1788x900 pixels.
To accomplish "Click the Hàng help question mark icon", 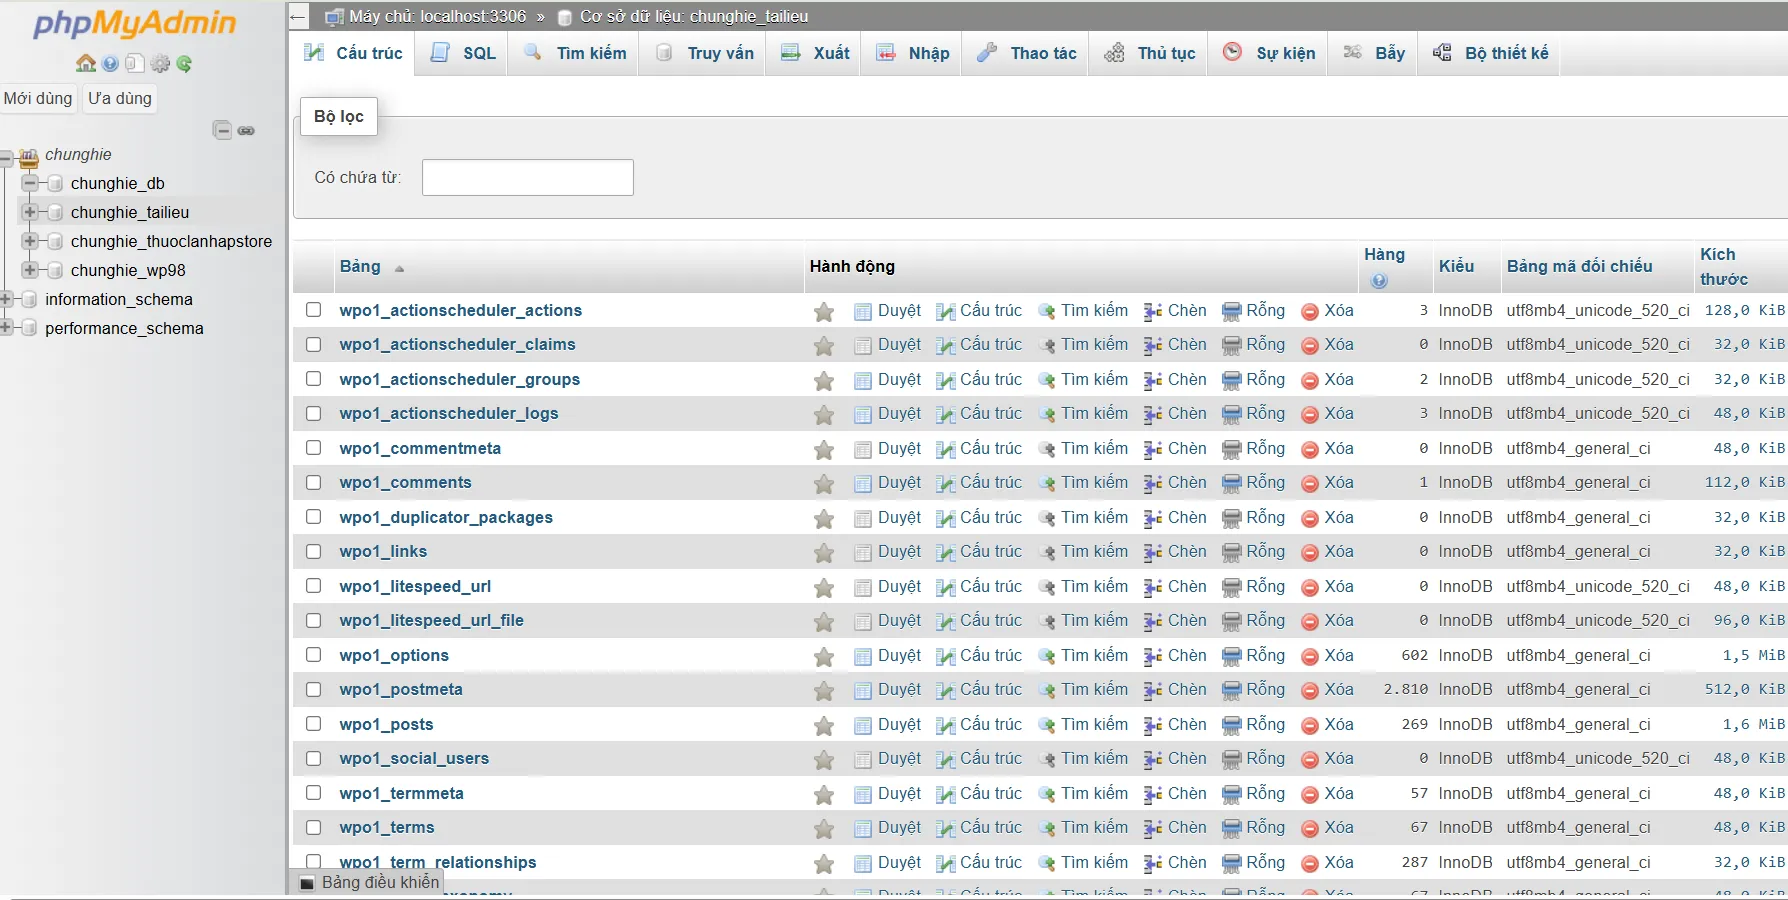I will tap(1379, 281).
